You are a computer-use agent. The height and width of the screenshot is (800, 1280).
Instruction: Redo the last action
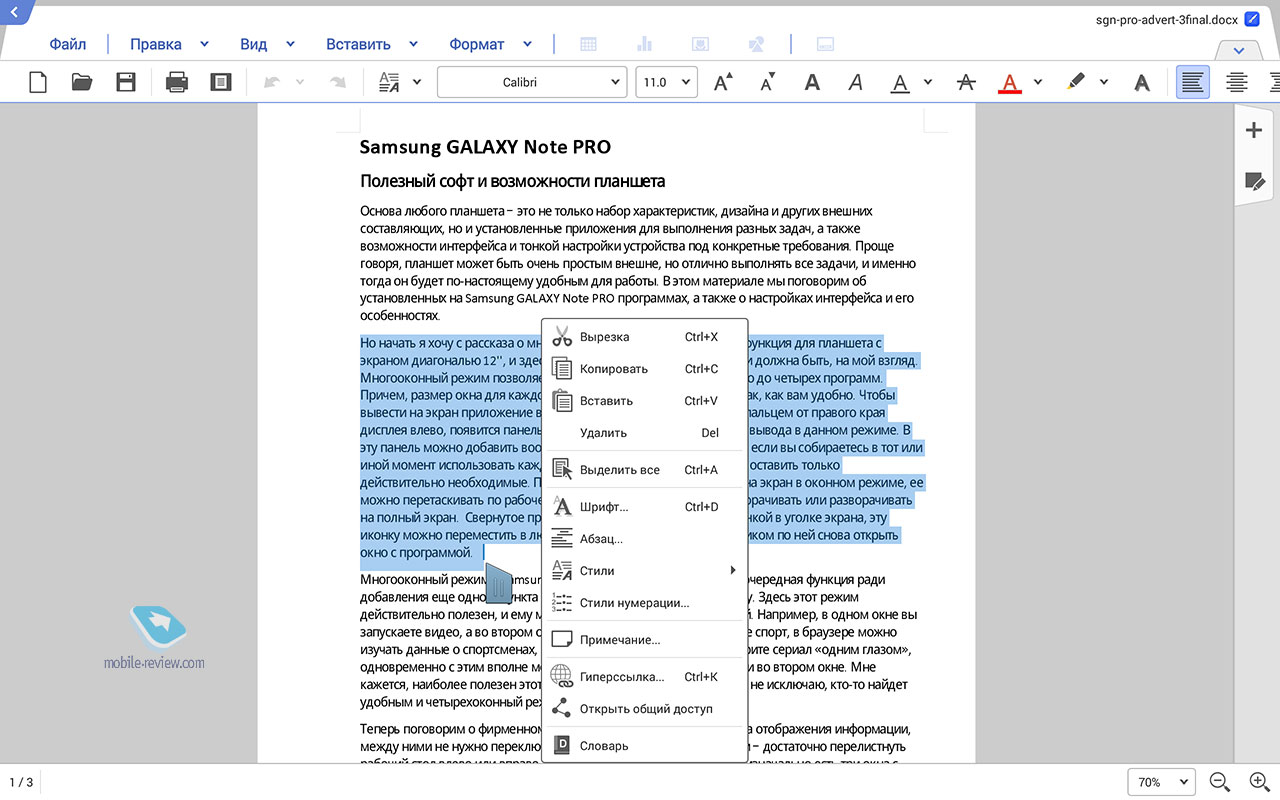coord(338,82)
